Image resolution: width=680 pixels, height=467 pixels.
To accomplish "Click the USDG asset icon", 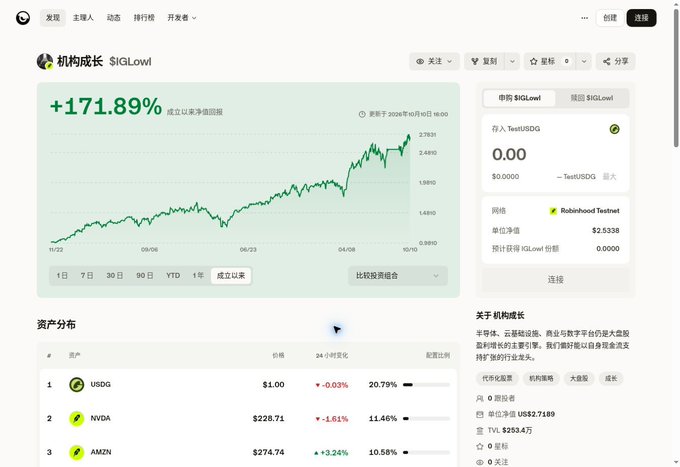I will click(77, 385).
